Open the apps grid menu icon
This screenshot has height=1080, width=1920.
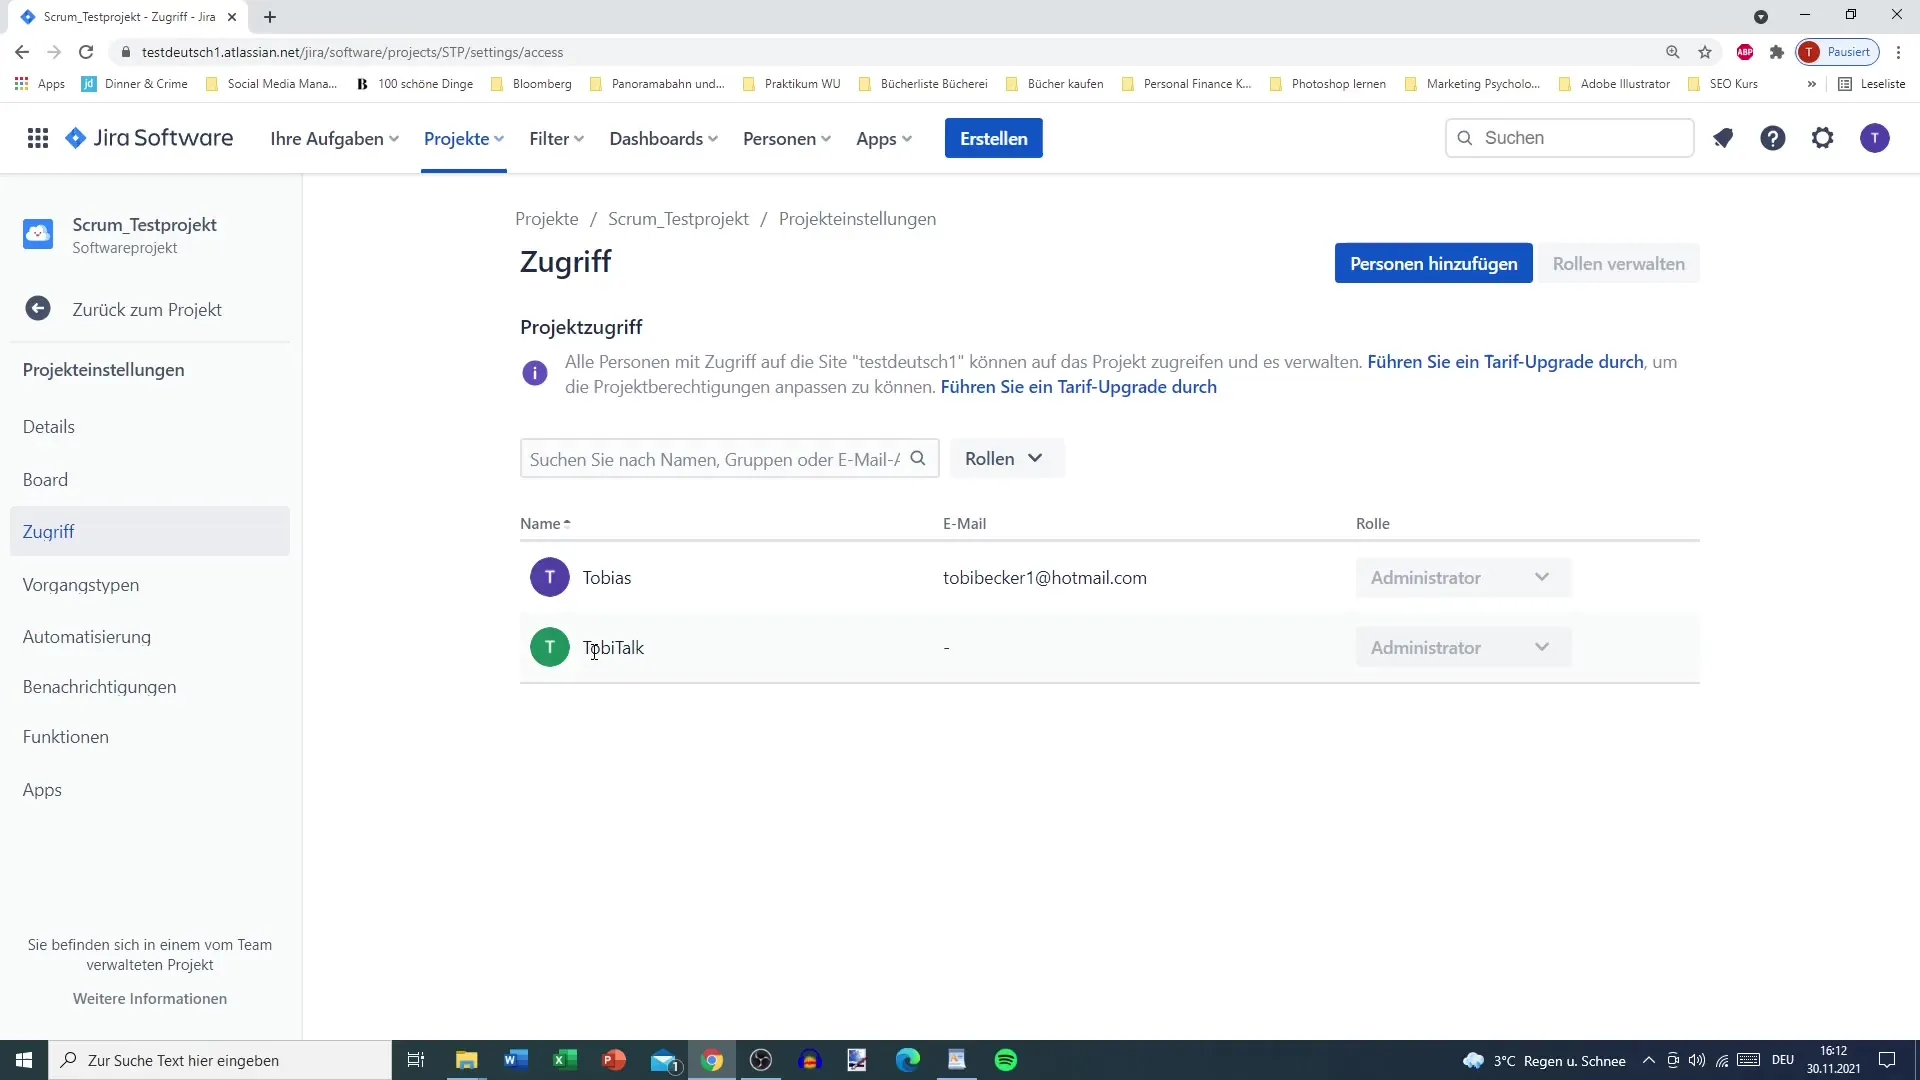click(36, 138)
